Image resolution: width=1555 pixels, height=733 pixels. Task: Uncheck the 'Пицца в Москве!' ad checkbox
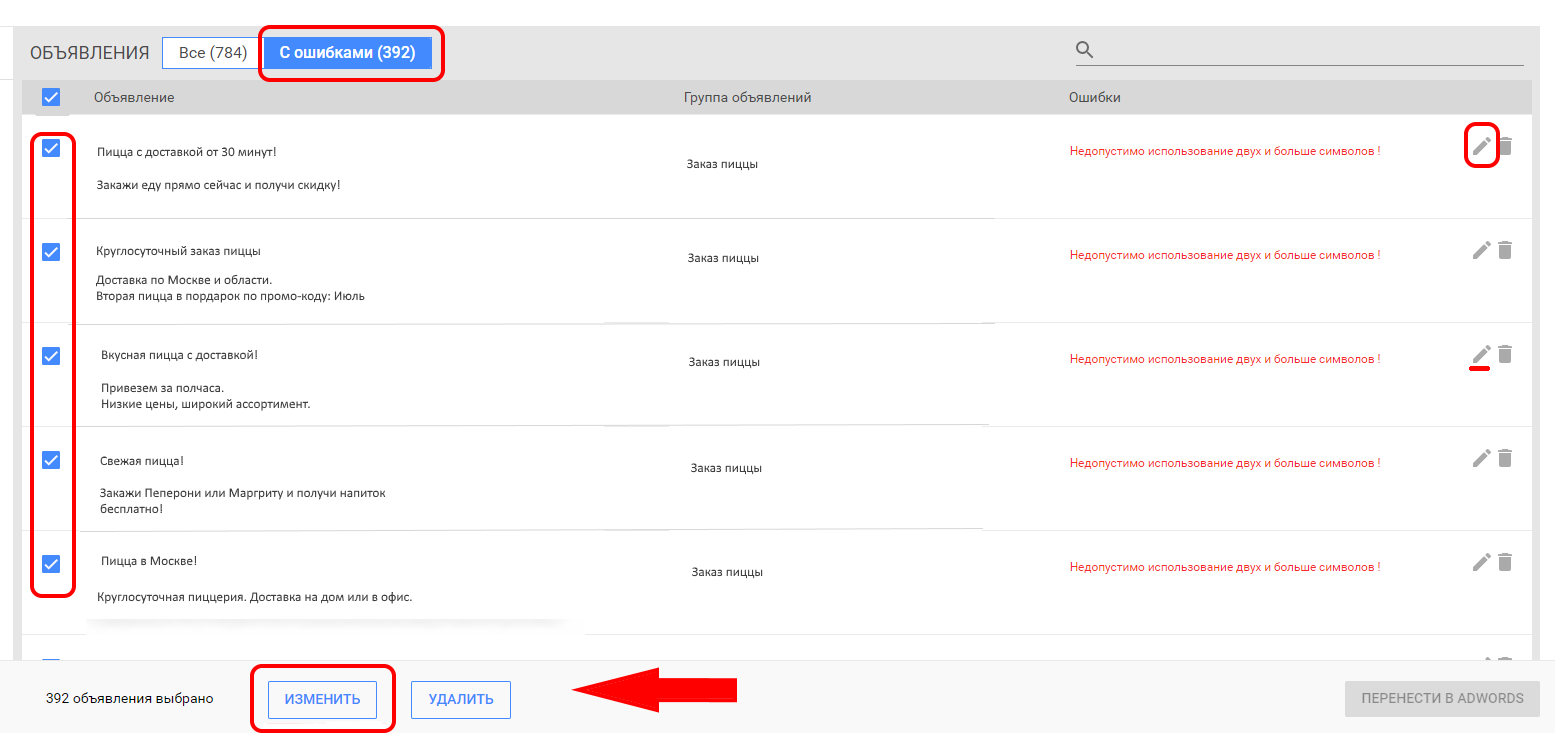[x=51, y=564]
